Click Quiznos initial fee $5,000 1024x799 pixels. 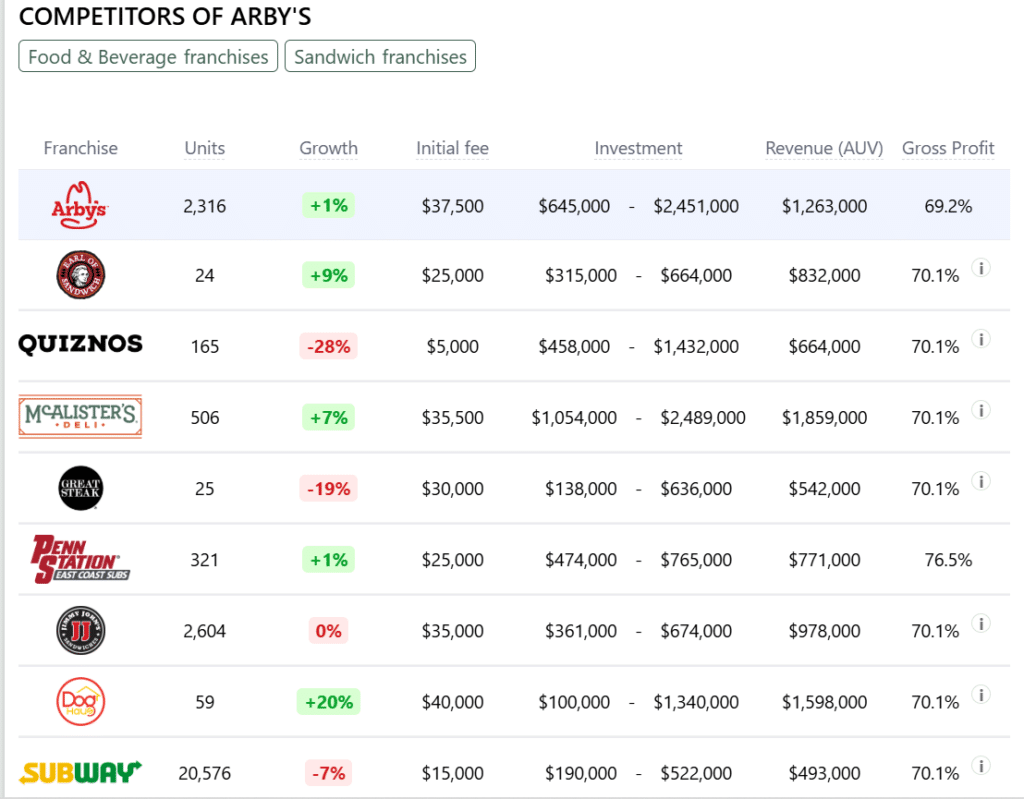pos(453,347)
